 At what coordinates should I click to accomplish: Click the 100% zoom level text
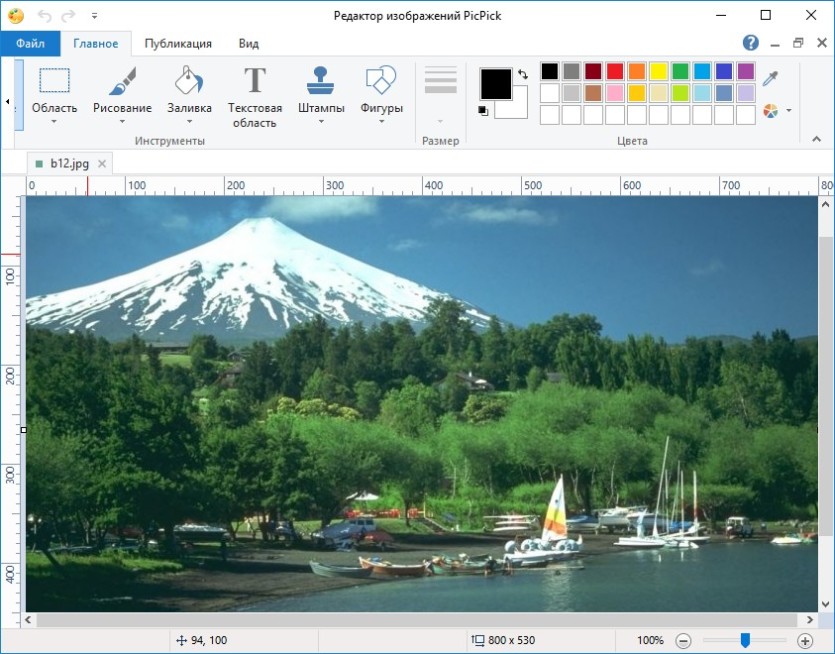point(650,640)
